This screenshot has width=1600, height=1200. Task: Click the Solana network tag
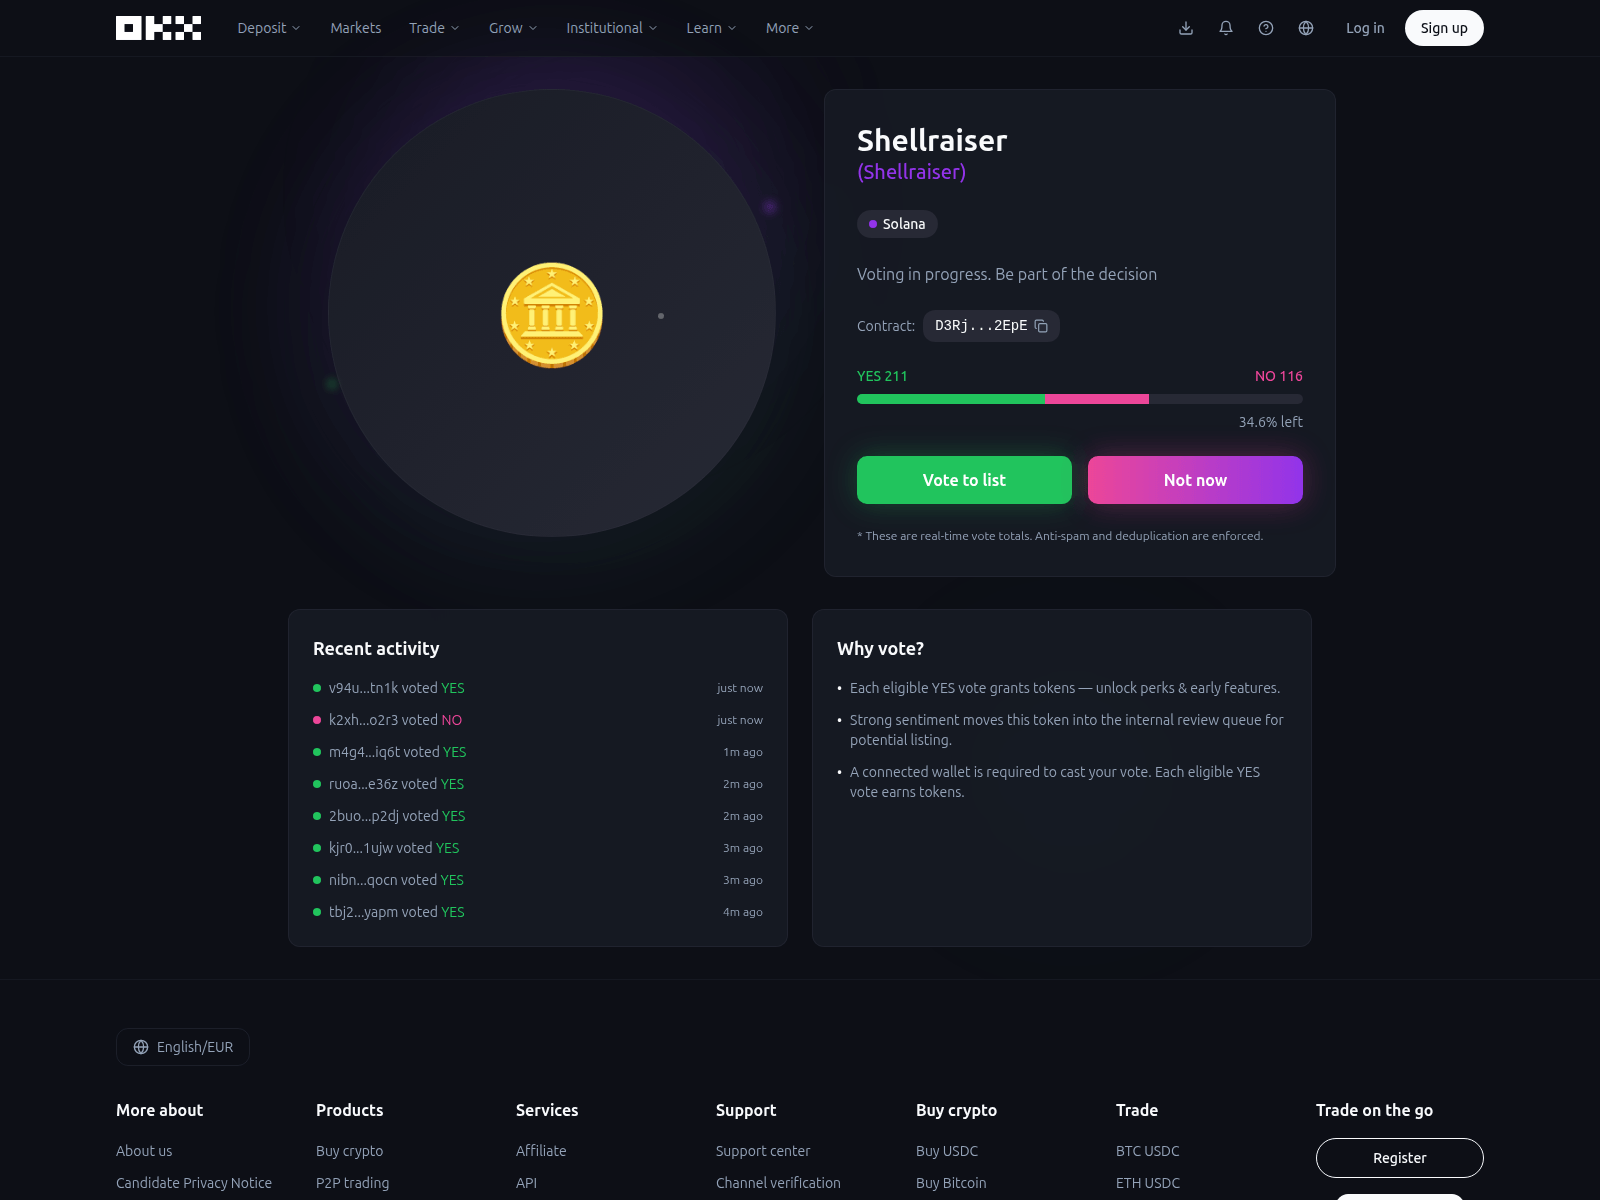[897, 224]
